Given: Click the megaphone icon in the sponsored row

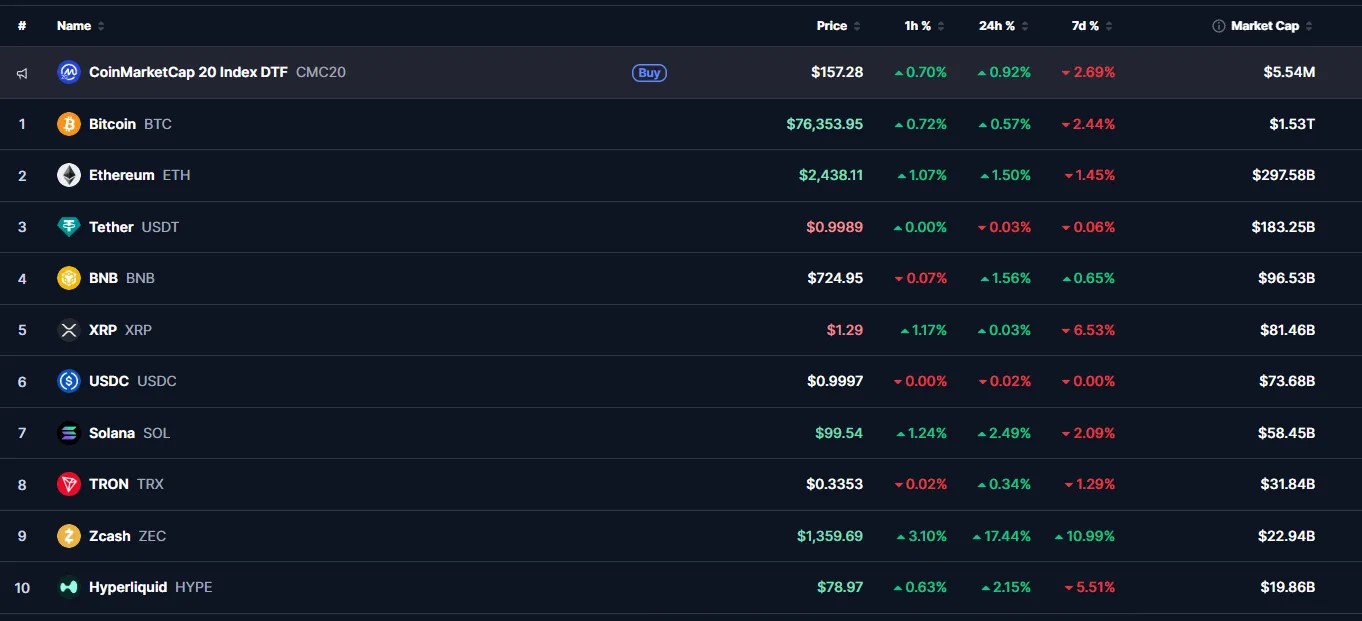Looking at the screenshot, I should (x=22, y=73).
